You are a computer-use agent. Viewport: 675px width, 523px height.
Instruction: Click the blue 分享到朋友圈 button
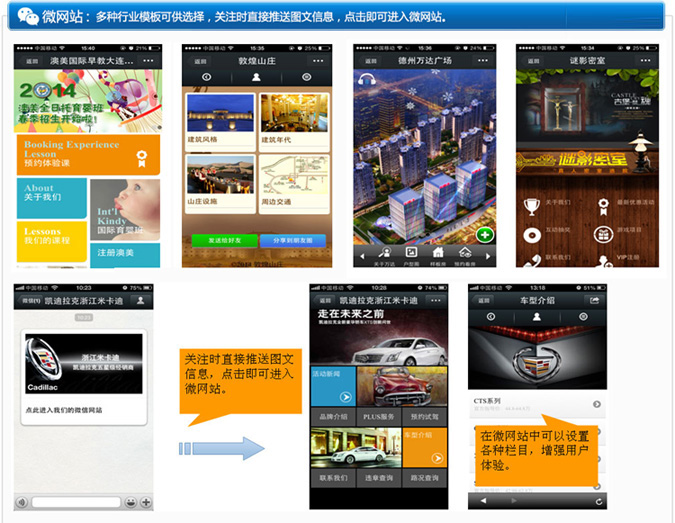[x=293, y=240]
